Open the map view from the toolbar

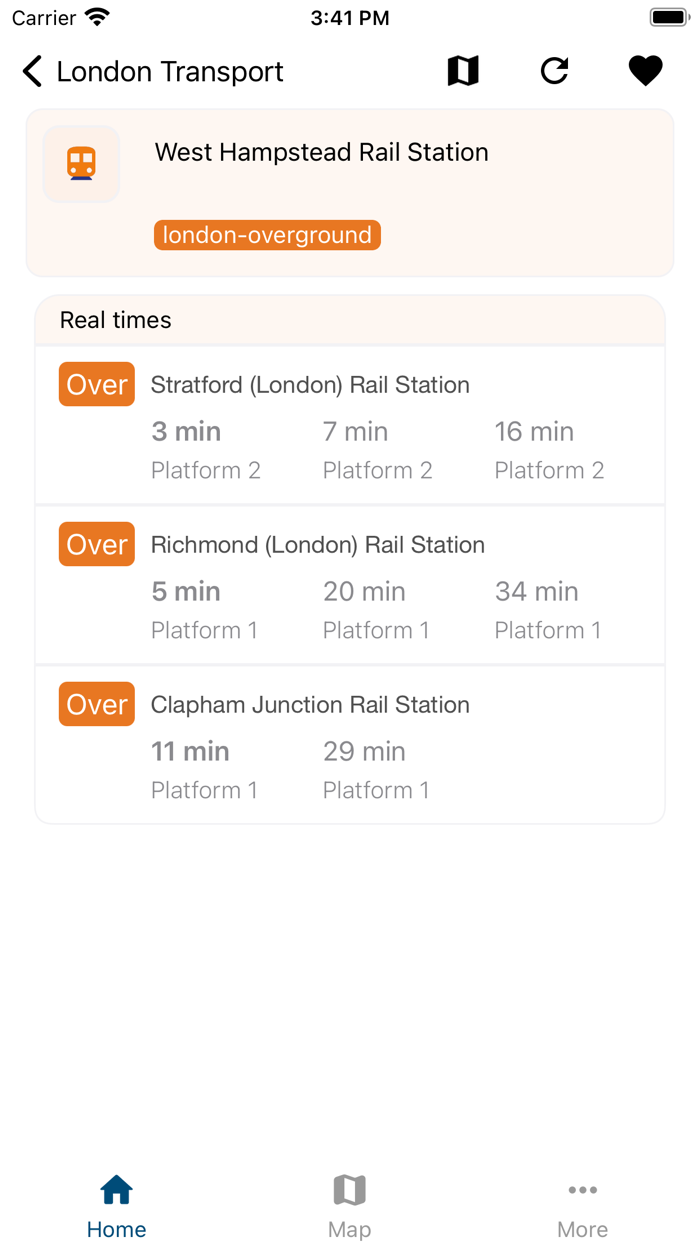(x=462, y=71)
